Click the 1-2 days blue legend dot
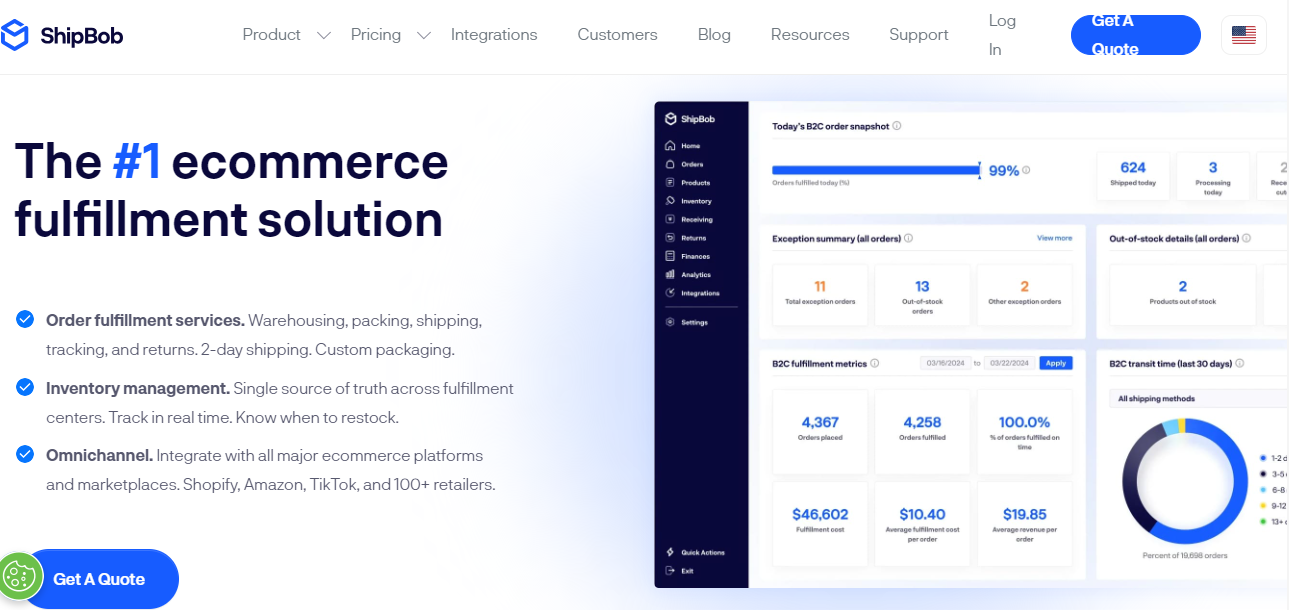The image size is (1289, 610). 1263,457
